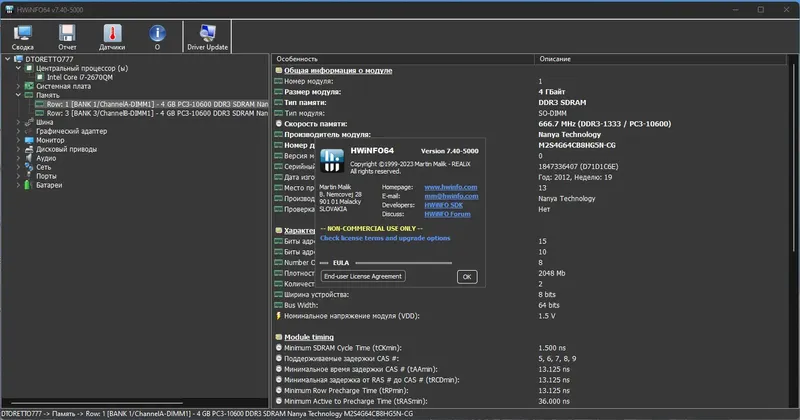Viewport: 800px width, 420px height.
Task: Select the Bus Width row
Action: [x=531, y=305]
